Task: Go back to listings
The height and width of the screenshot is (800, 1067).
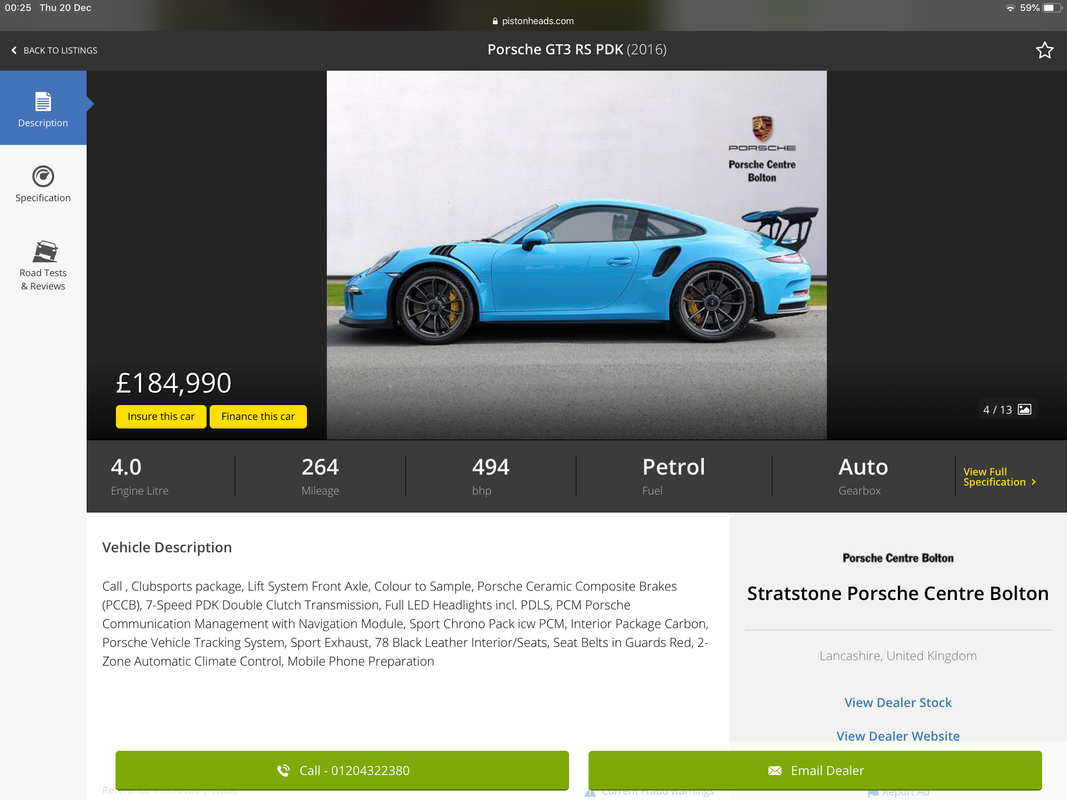Action: 54,50
